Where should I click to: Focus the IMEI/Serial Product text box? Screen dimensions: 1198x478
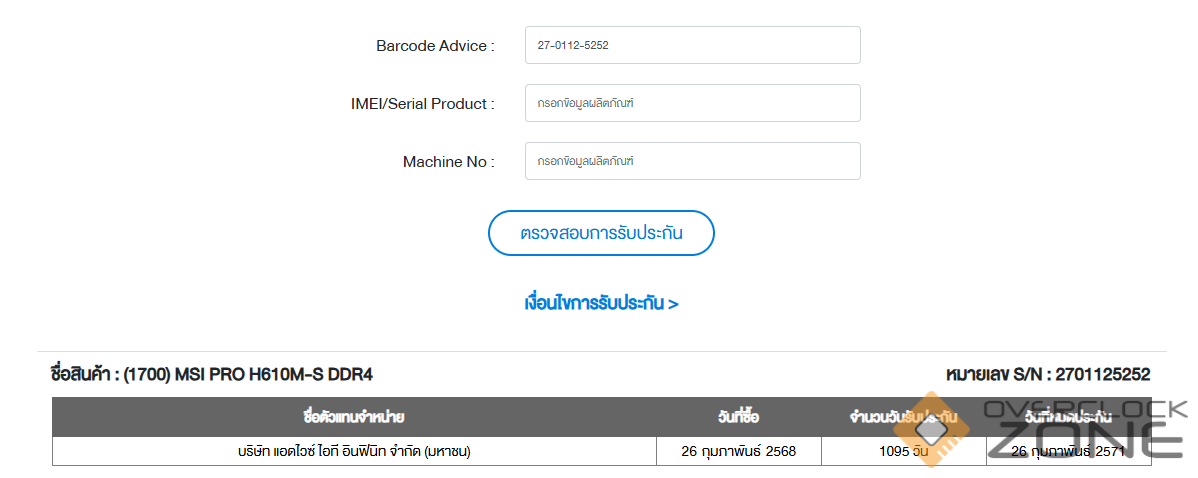click(692, 103)
